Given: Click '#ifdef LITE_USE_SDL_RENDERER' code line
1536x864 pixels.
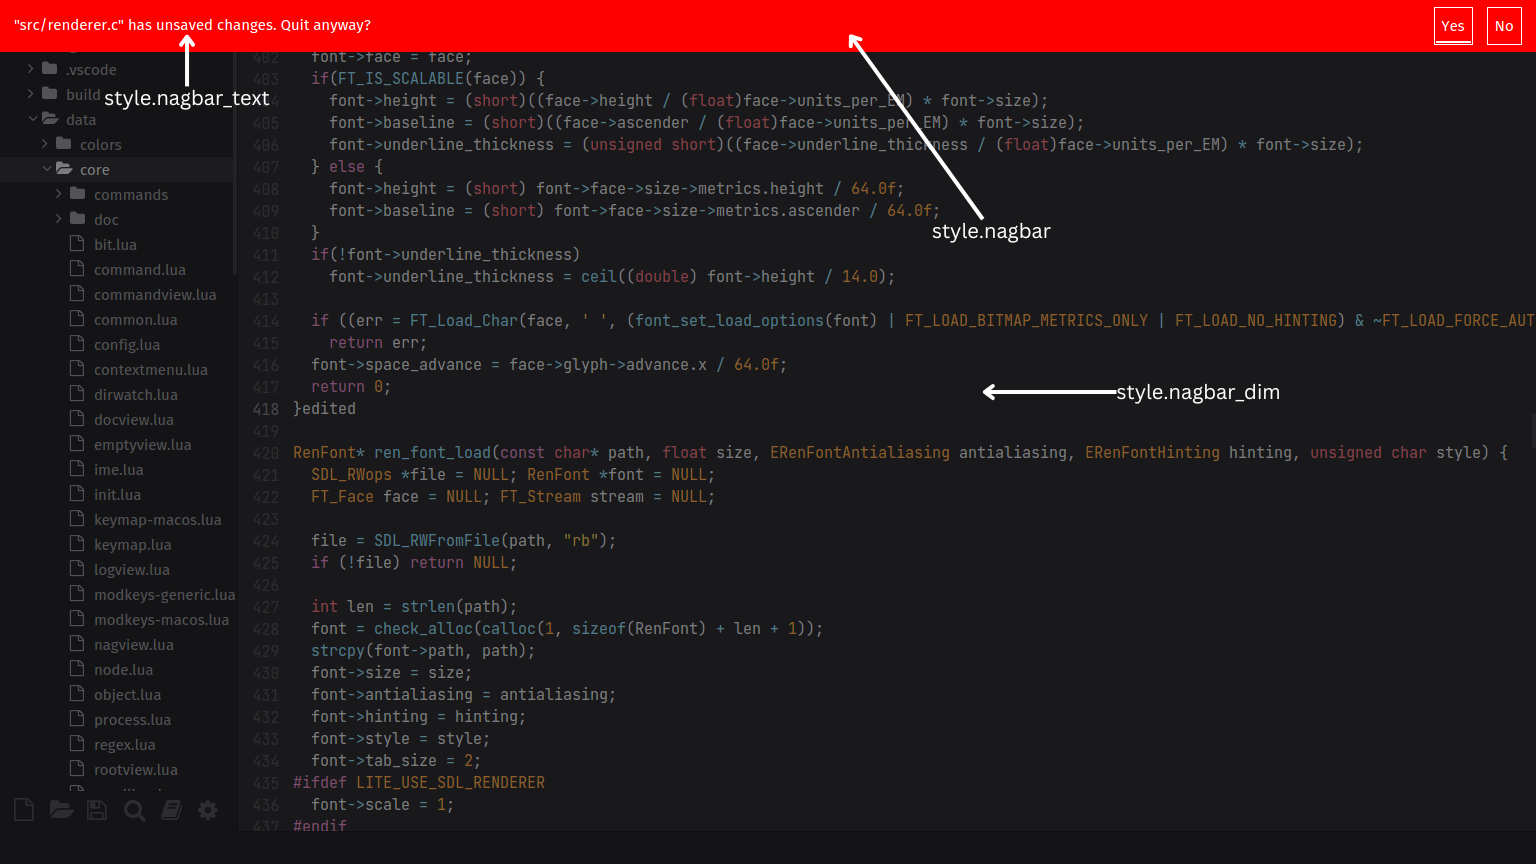Looking at the screenshot, I should 419,782.
